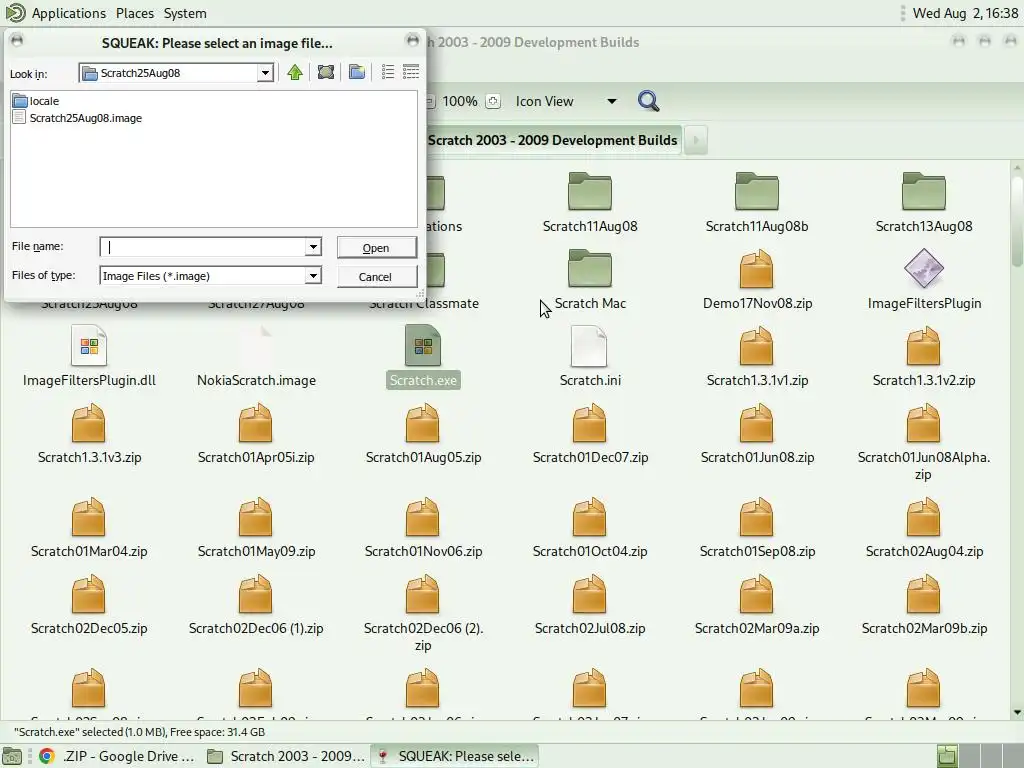Select Scratch02Dec06 (2).zip archive

[x=423, y=613]
